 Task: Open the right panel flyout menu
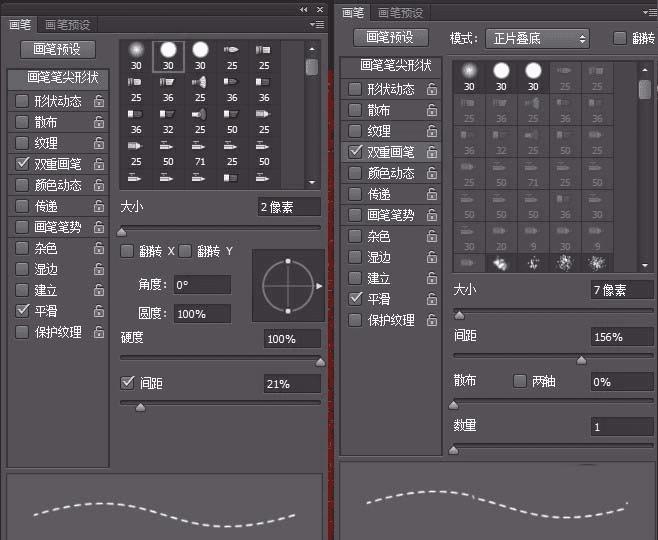pyautogui.click(x=649, y=13)
